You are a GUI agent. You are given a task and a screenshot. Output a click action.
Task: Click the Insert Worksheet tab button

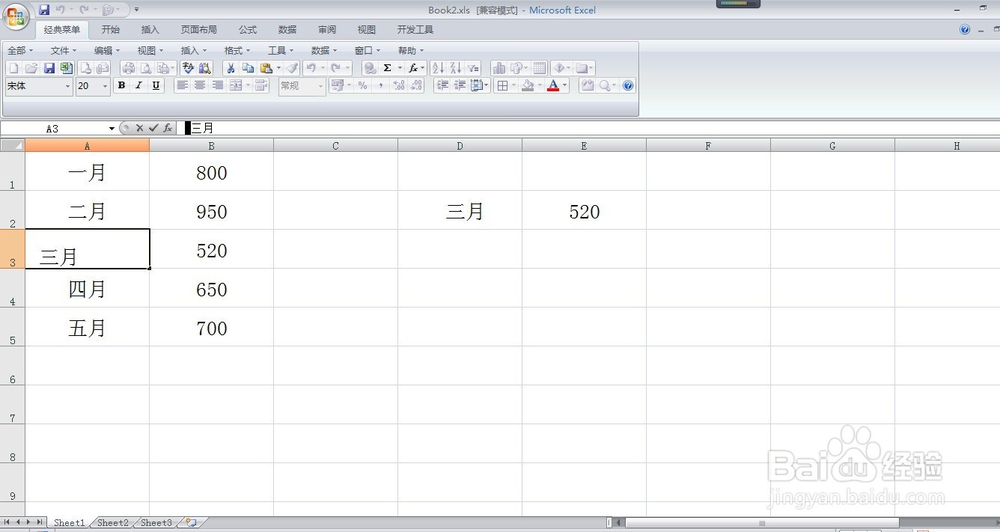click(191, 522)
